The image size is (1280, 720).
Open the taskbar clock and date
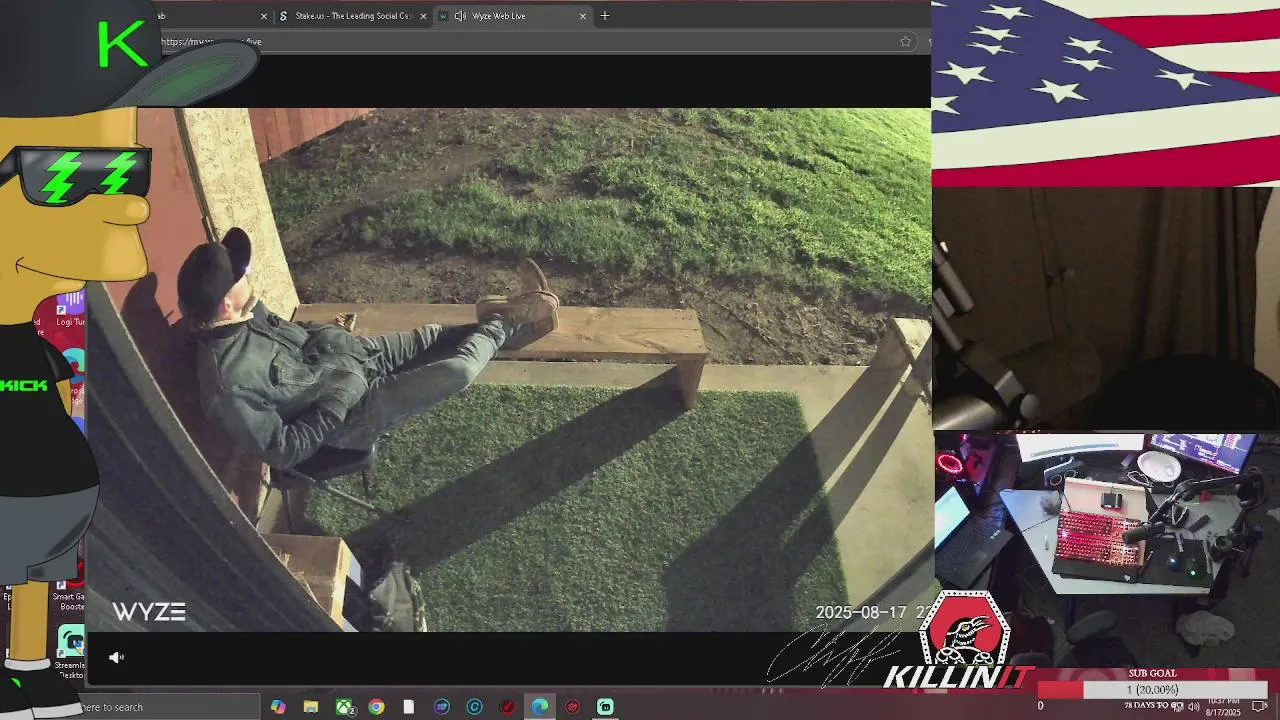click(1222, 706)
